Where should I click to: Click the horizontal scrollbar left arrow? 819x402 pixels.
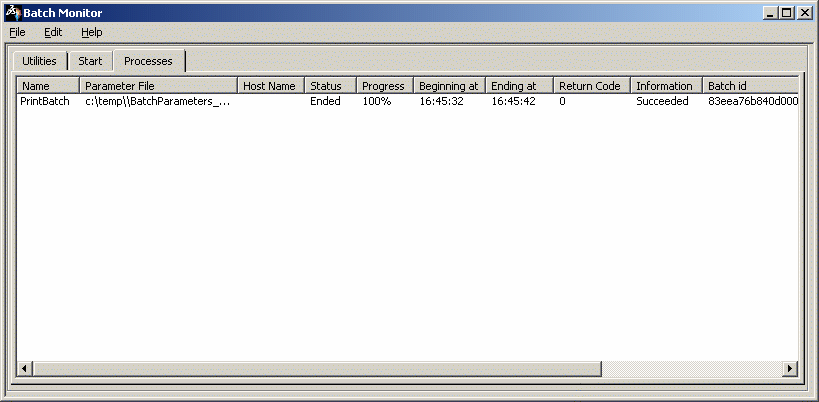click(24, 369)
